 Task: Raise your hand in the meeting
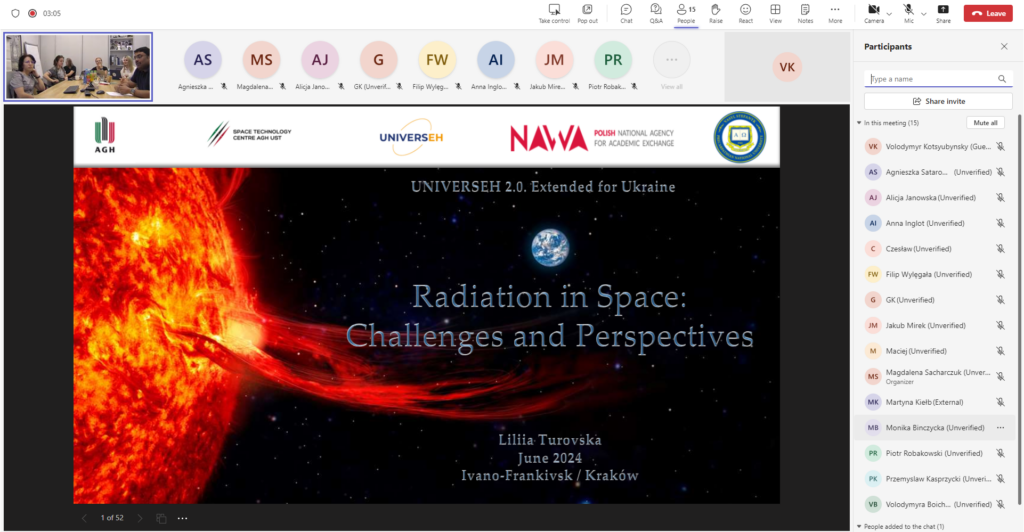point(716,13)
